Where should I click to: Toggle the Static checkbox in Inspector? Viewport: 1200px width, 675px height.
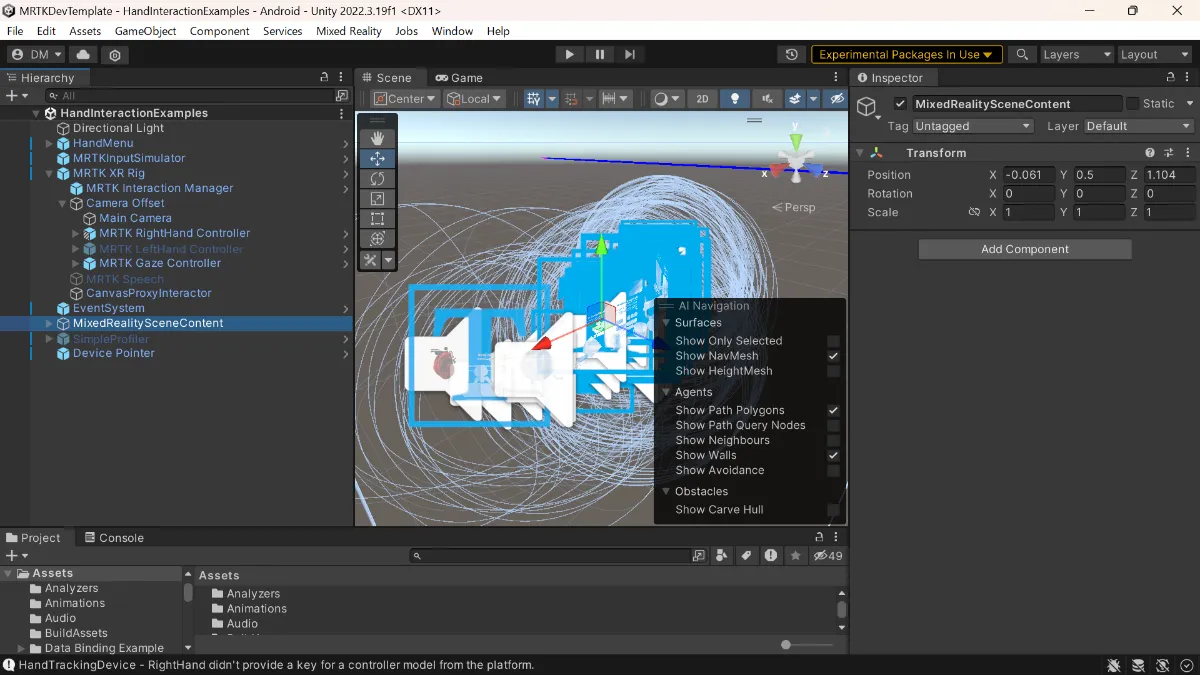click(x=1132, y=104)
